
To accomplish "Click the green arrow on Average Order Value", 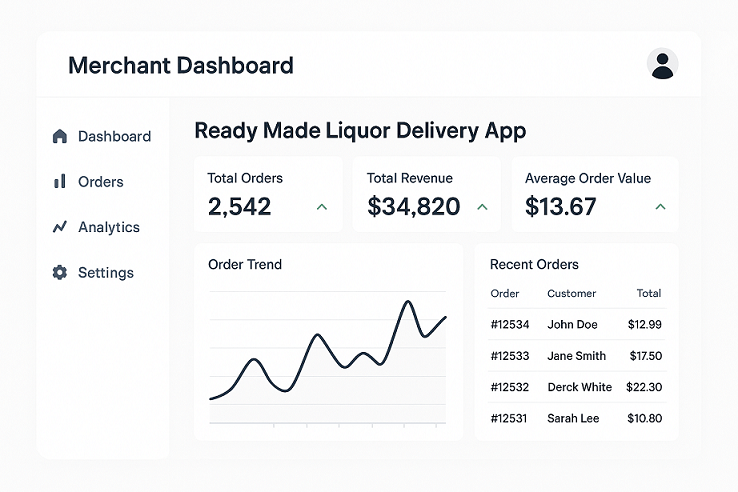I will tap(660, 207).
